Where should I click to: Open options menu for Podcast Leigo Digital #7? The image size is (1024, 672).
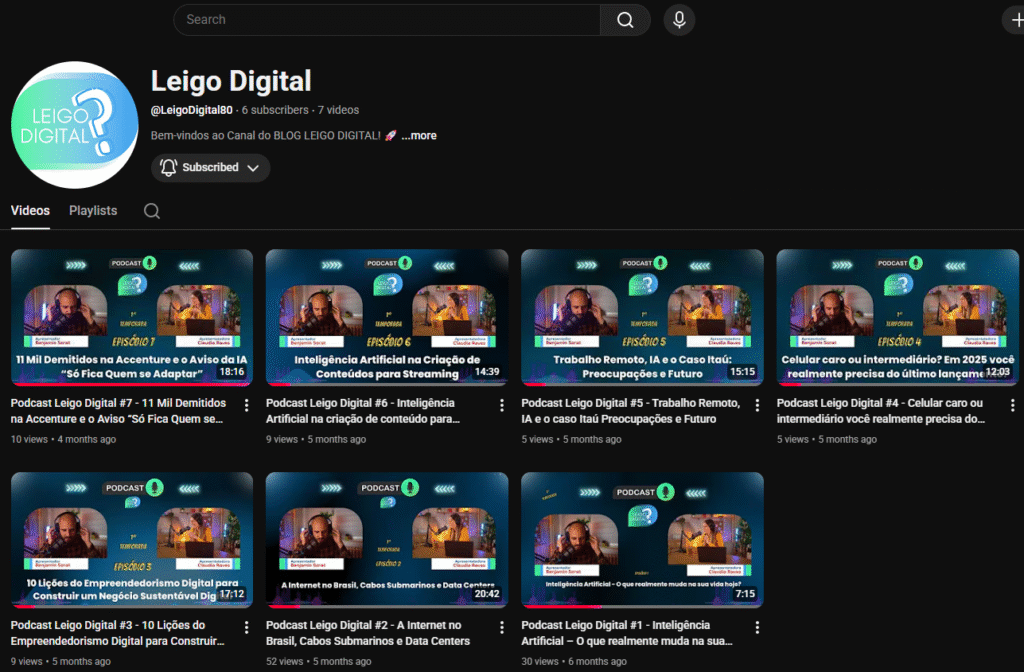coord(245,405)
